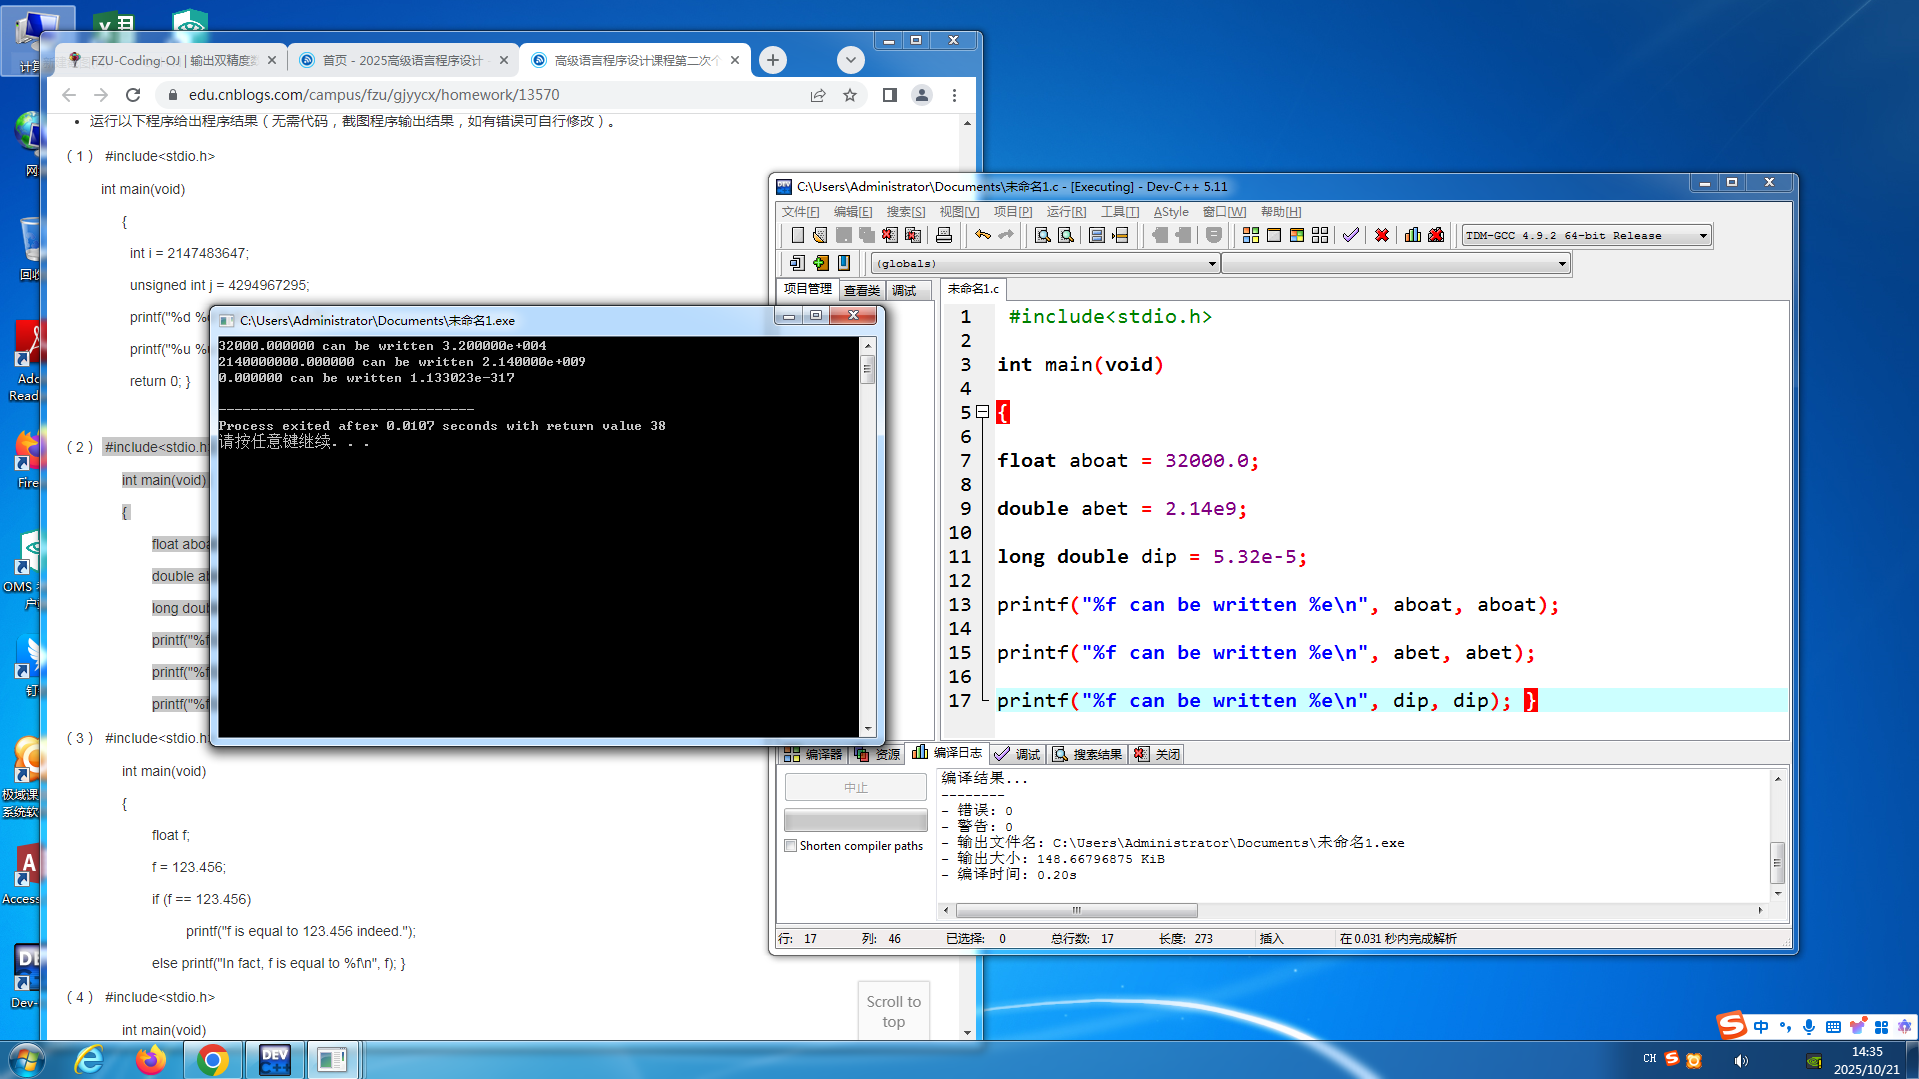The image size is (1919, 1079).
Task: Click the Windows Start button
Action: (26, 1060)
